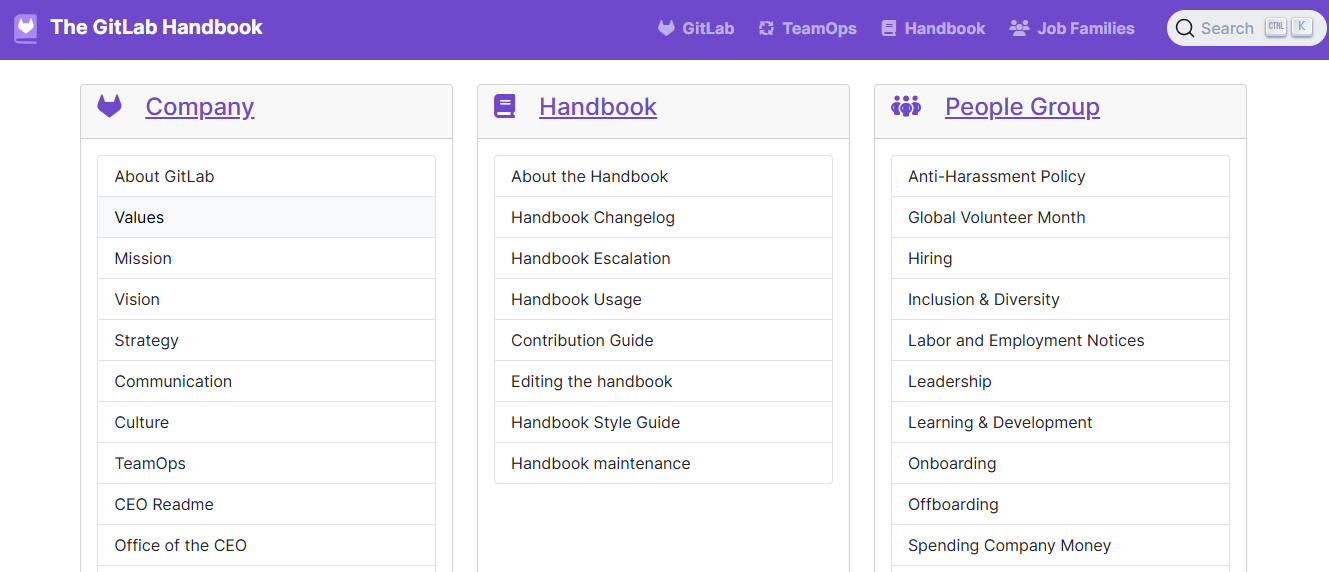Go to the Mission page
This screenshot has width=1329, height=572.
[266, 258]
